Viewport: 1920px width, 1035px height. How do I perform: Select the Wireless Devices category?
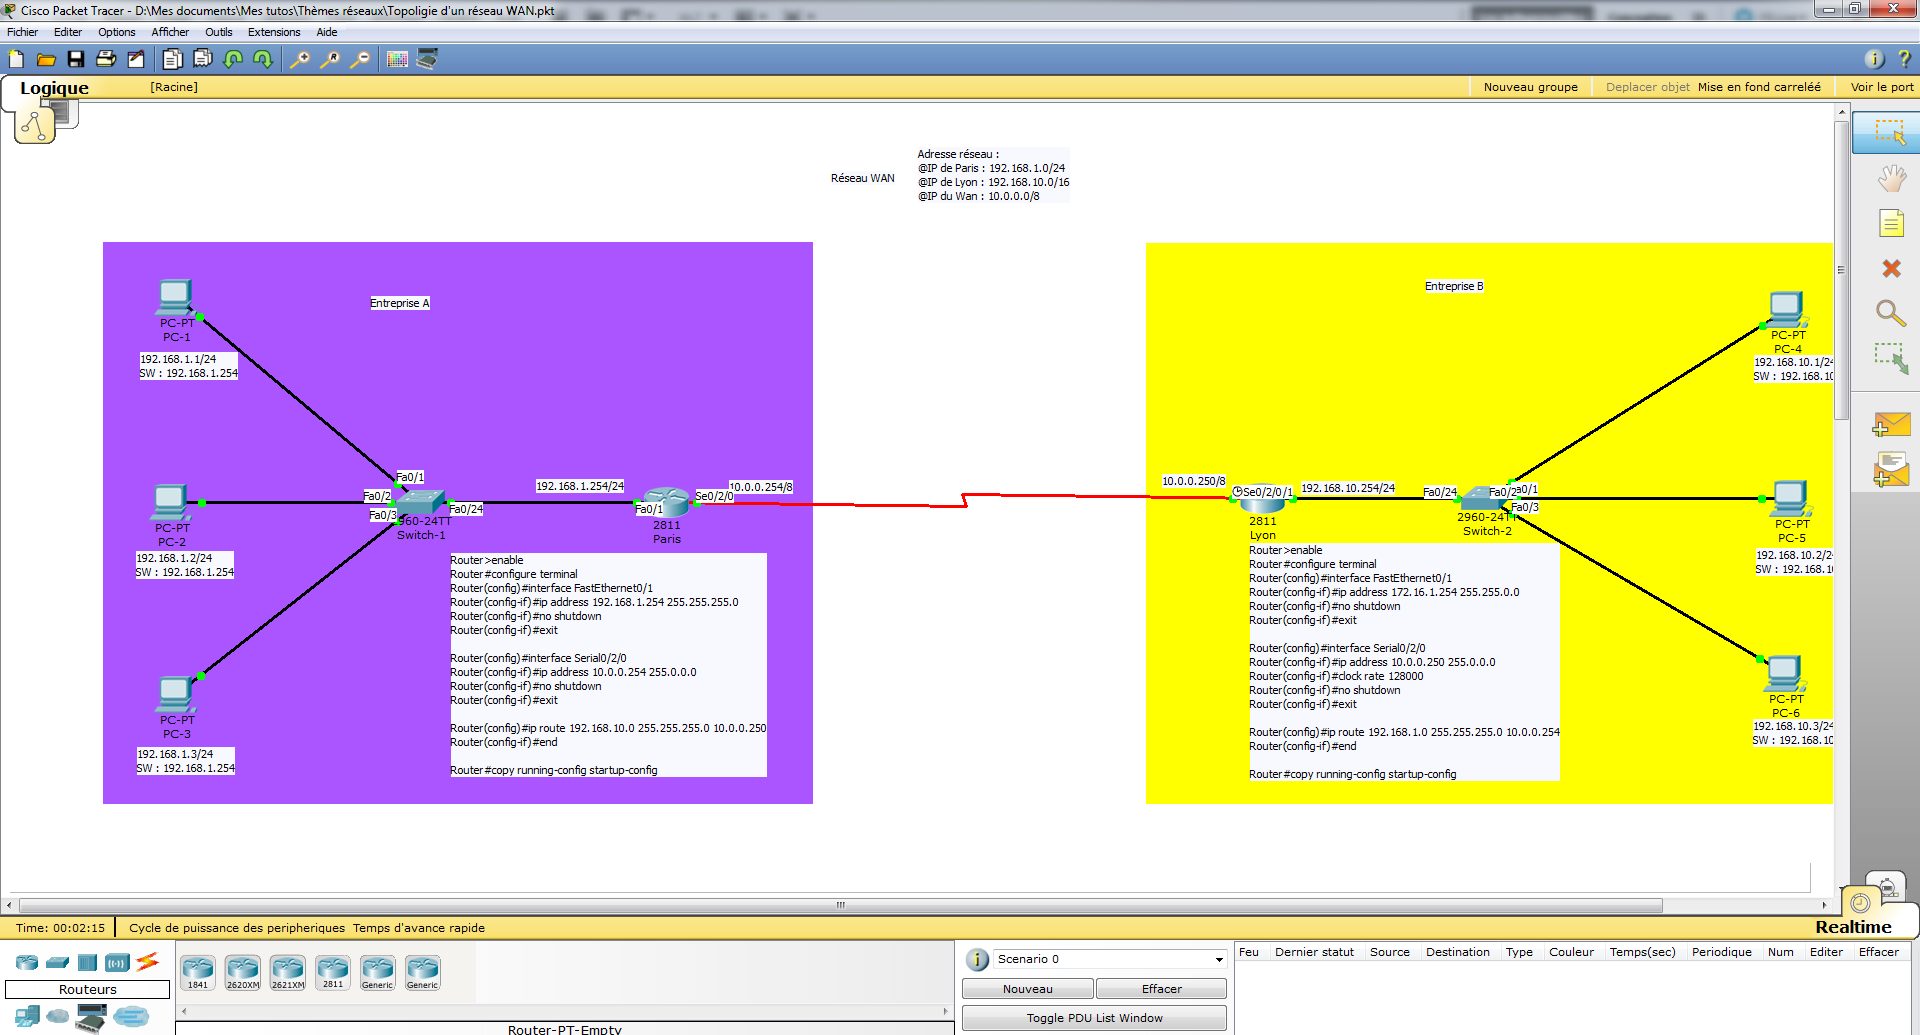pyautogui.click(x=118, y=962)
